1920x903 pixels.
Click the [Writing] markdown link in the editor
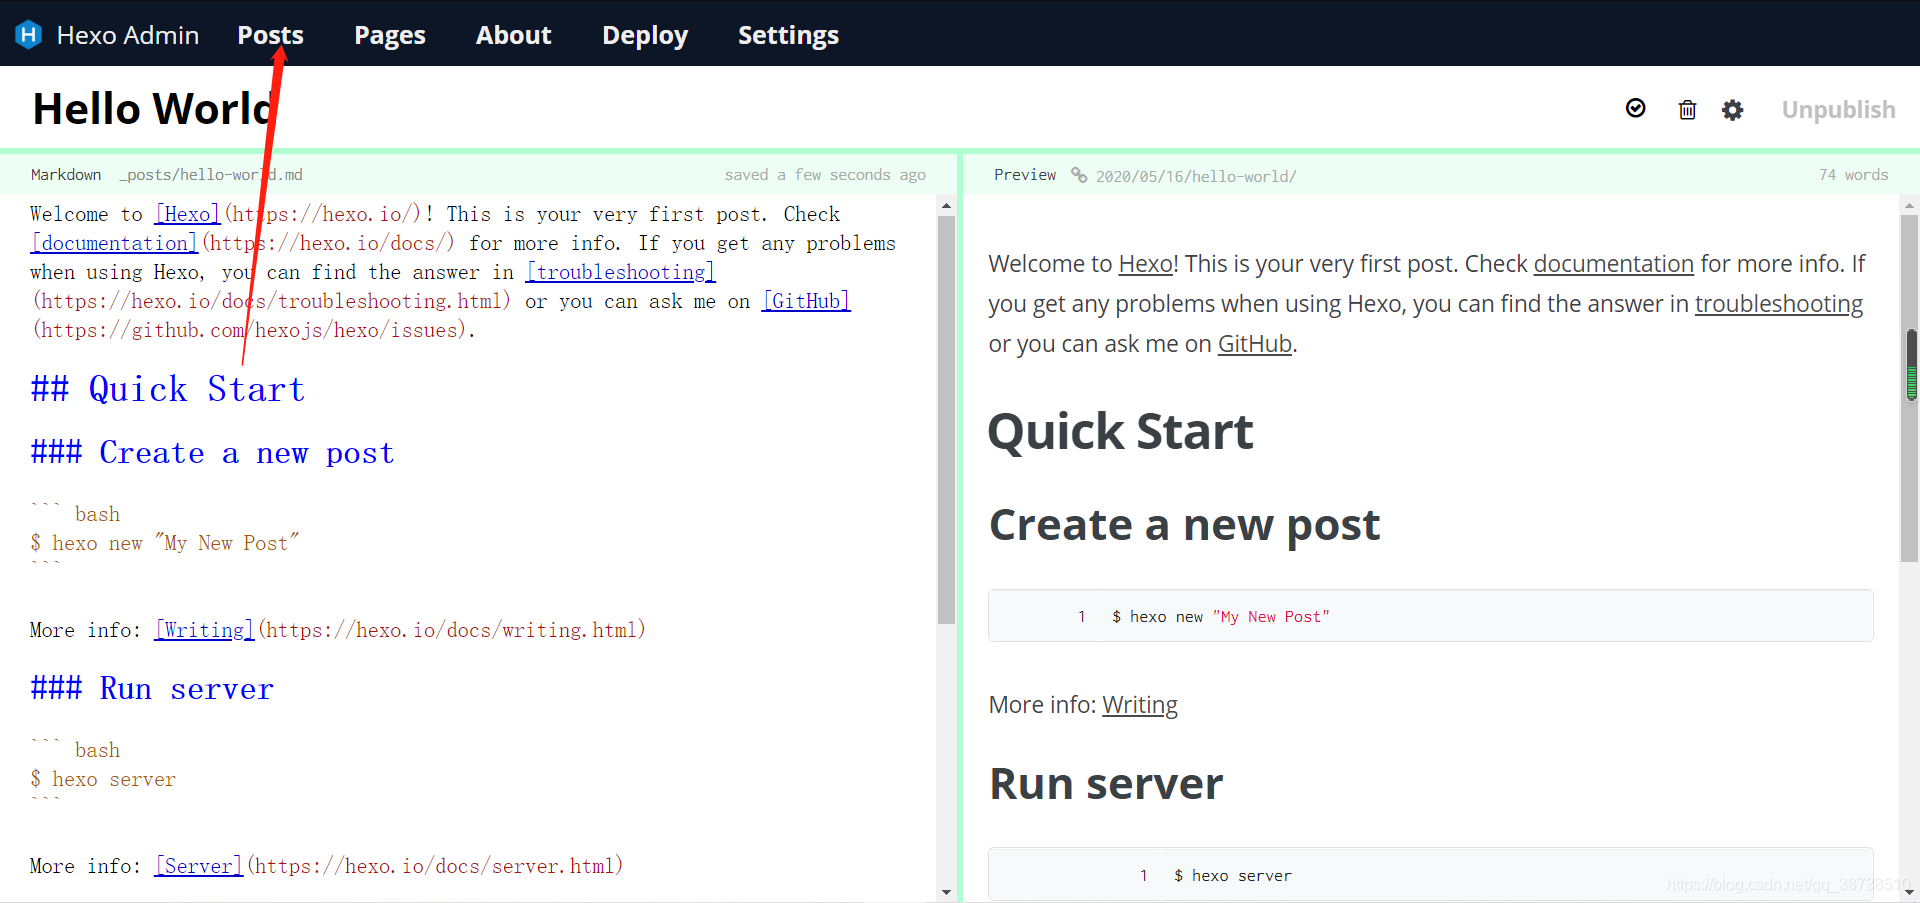click(x=205, y=630)
